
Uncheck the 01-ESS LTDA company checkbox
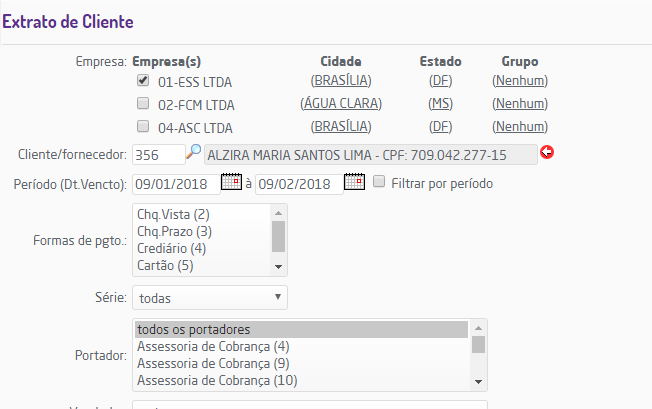pos(142,81)
